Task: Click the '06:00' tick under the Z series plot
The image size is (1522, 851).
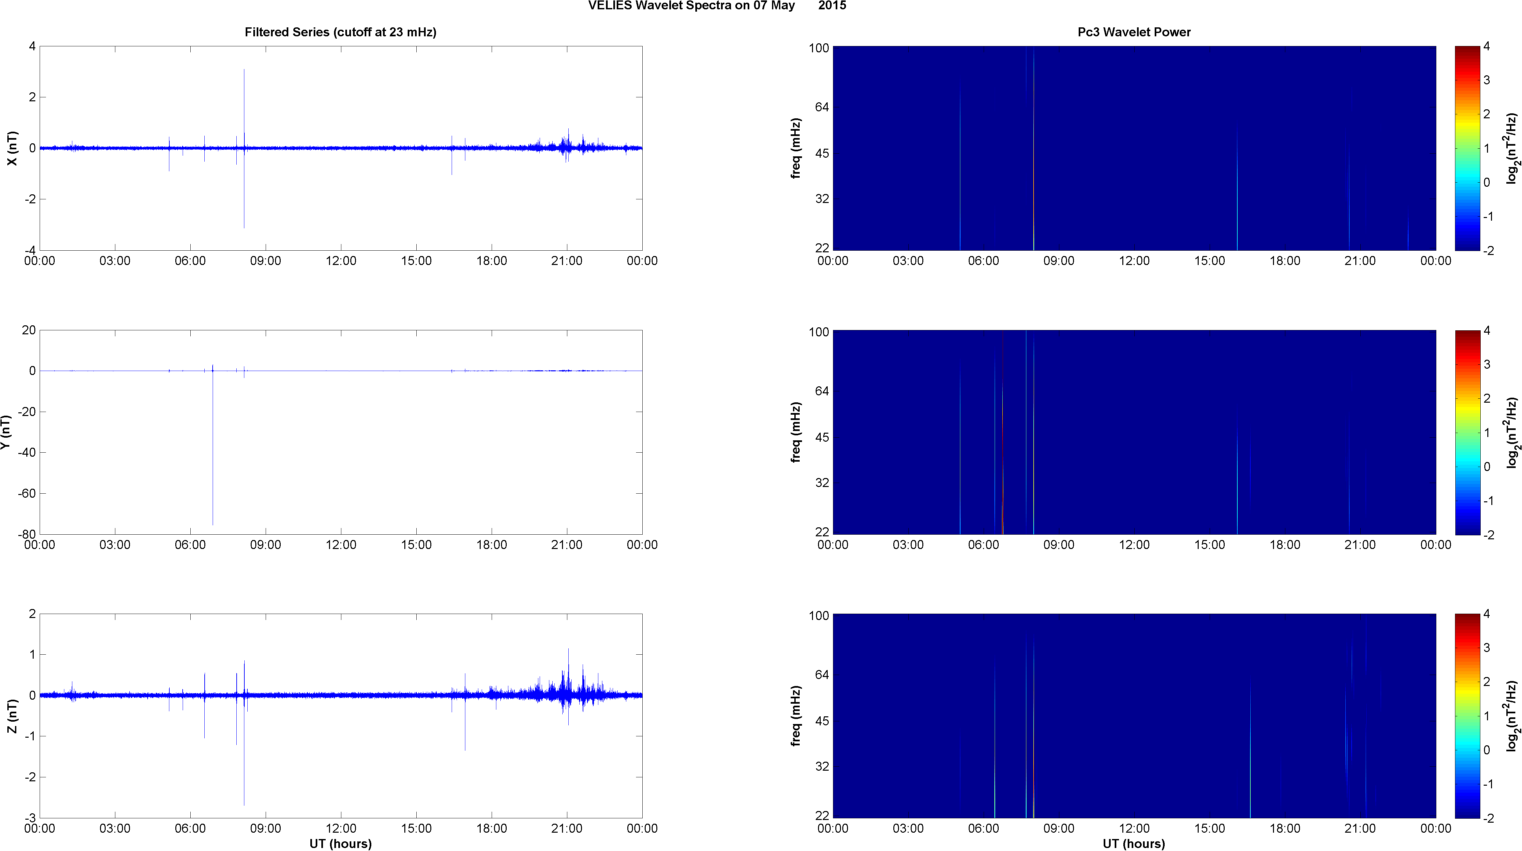Action: tap(190, 828)
